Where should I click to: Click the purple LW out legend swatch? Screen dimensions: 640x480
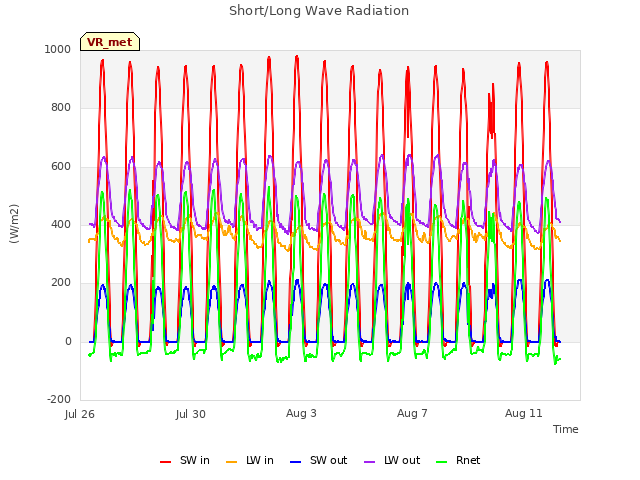tap(369, 462)
